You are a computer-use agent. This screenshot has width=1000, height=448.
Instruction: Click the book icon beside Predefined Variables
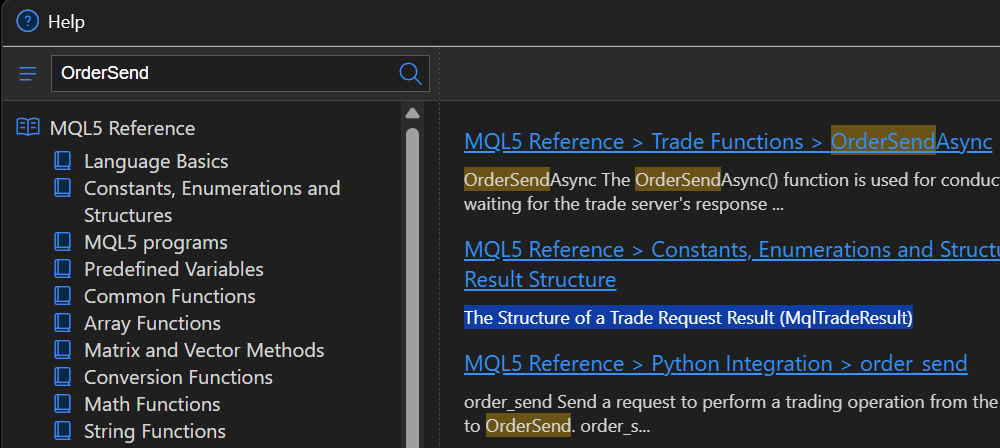point(63,269)
